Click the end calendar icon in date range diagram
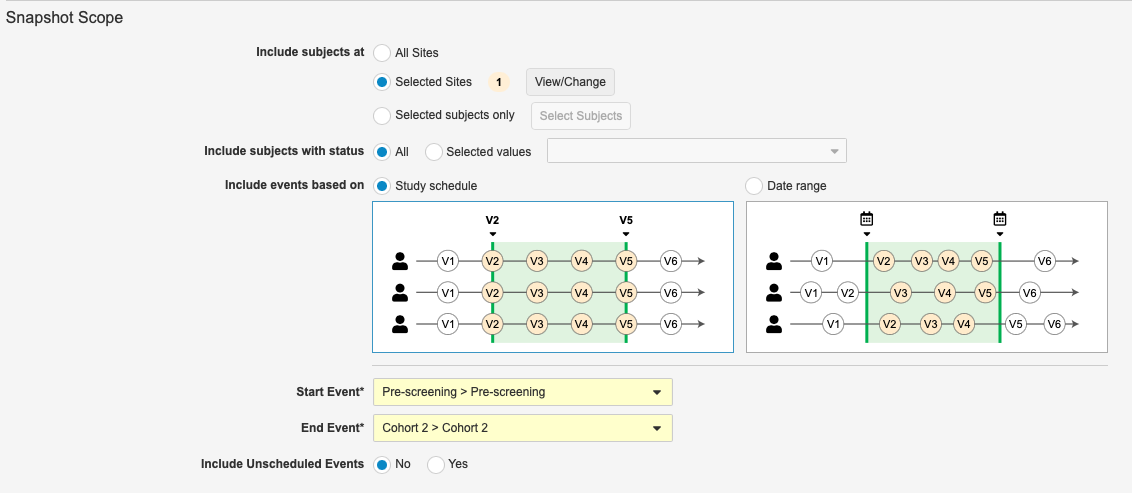Screen dimensions: 1132x493 point(999,219)
